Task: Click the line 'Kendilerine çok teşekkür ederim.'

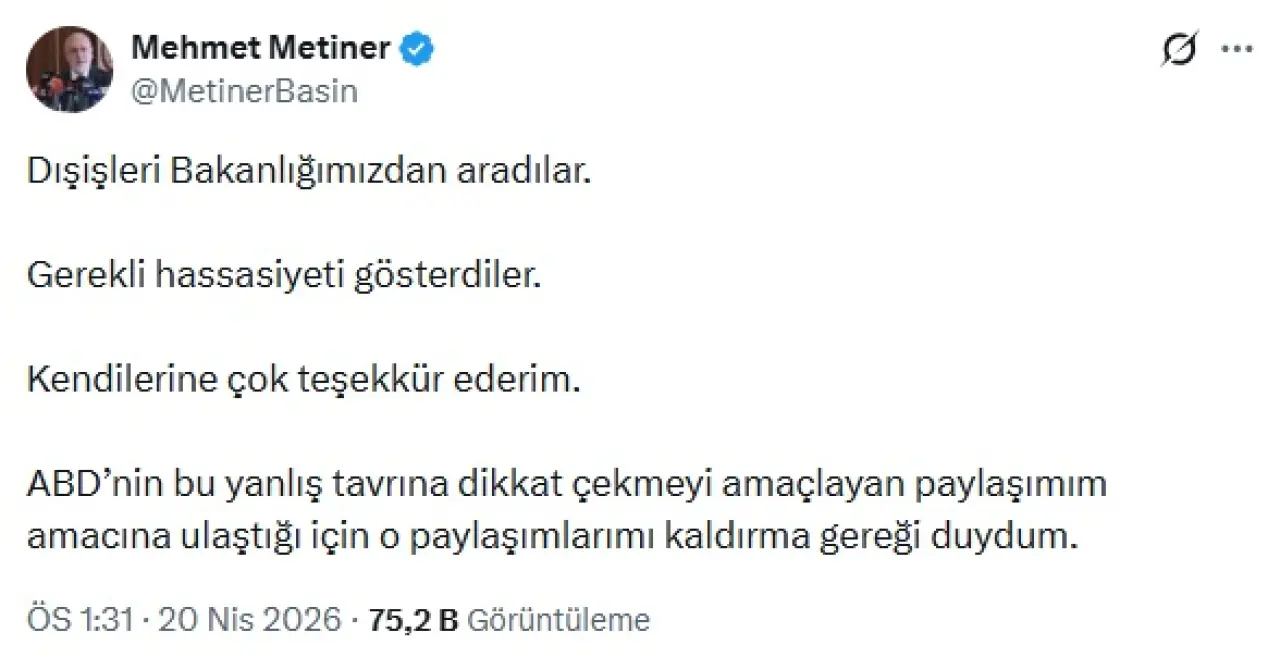Action: (303, 380)
